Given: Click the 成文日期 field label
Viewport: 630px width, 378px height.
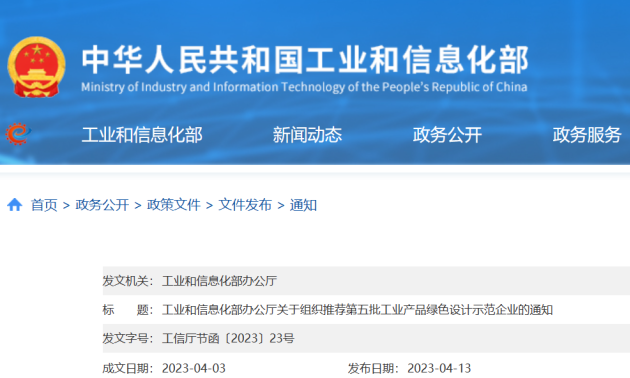Looking at the screenshot, I should tap(128, 368).
